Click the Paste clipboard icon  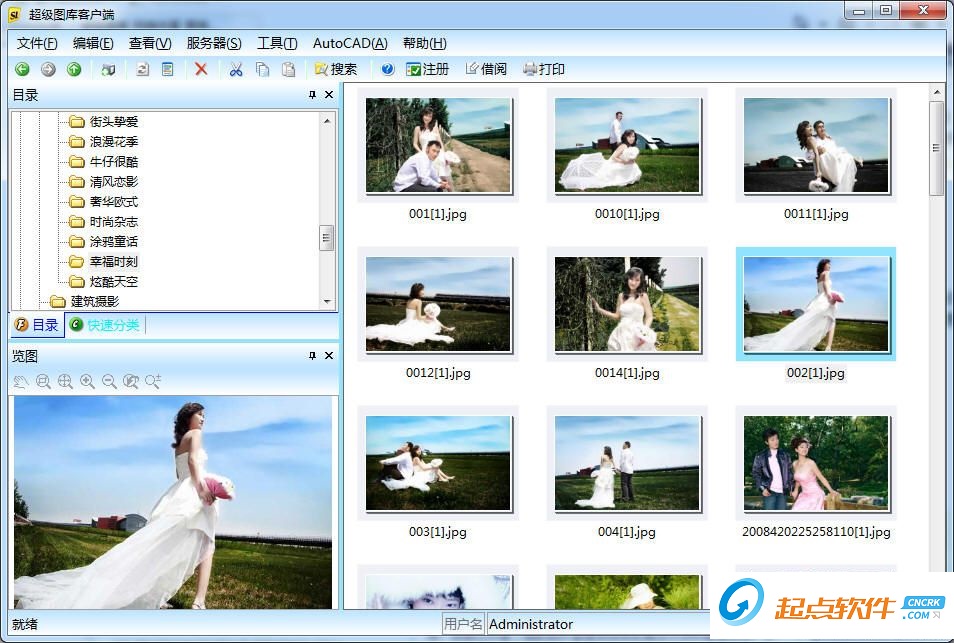(286, 69)
